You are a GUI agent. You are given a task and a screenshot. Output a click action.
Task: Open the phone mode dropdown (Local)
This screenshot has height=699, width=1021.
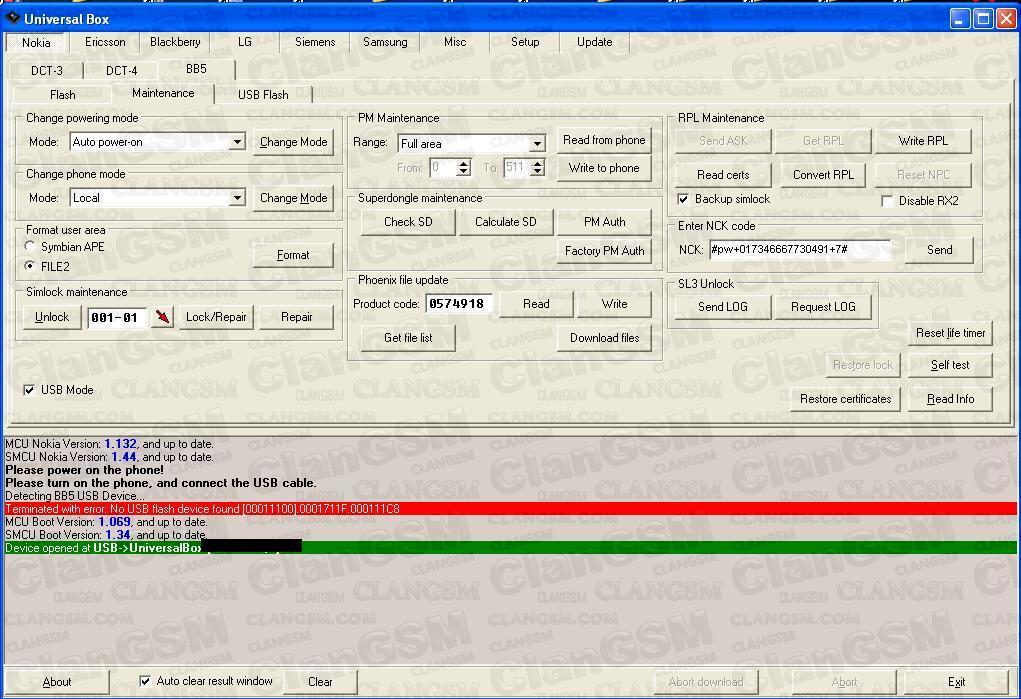[x=238, y=198]
